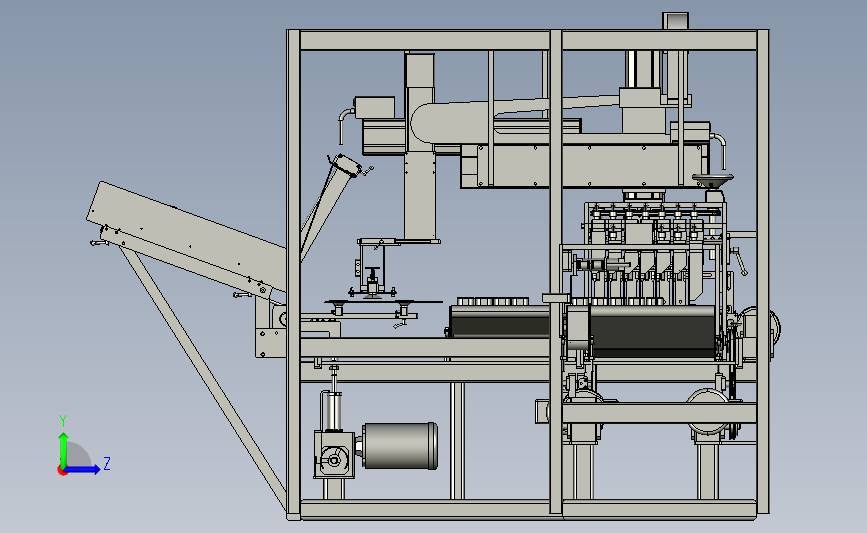The image size is (867, 533).
Task: Select the diagonal support brace under the chute
Action: coord(204,377)
